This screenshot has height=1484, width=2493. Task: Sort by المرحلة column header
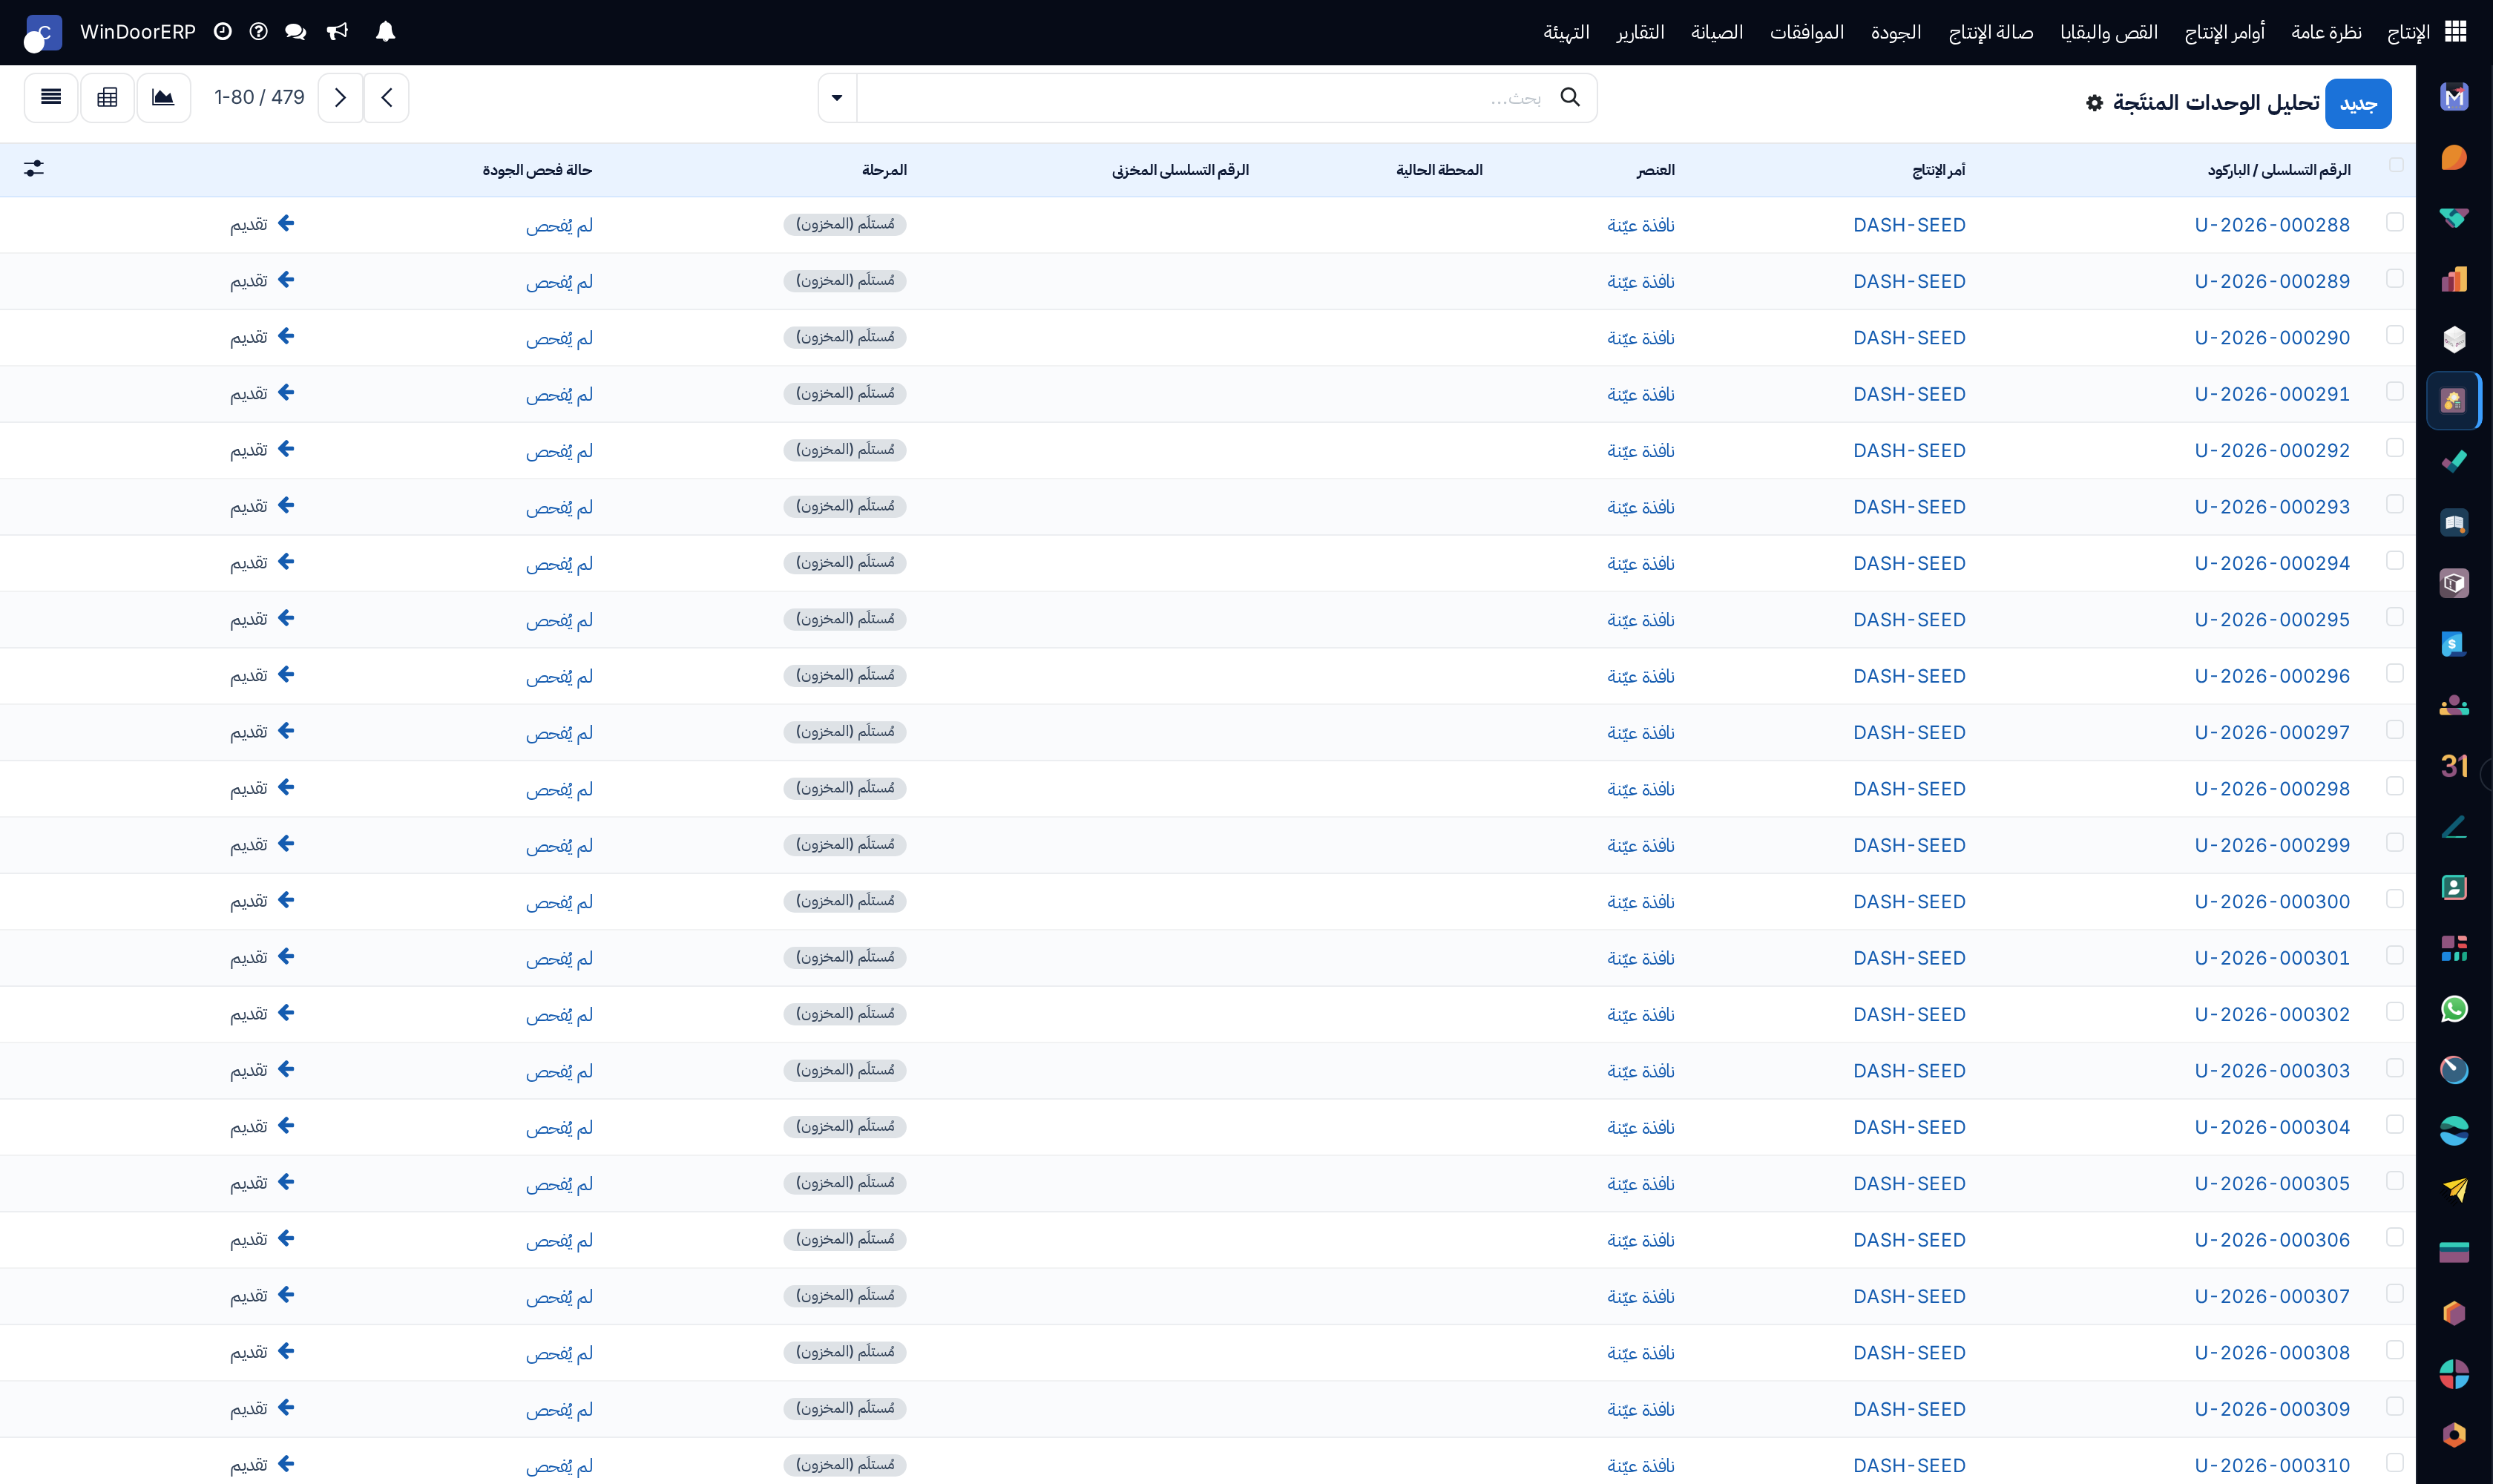tap(884, 170)
